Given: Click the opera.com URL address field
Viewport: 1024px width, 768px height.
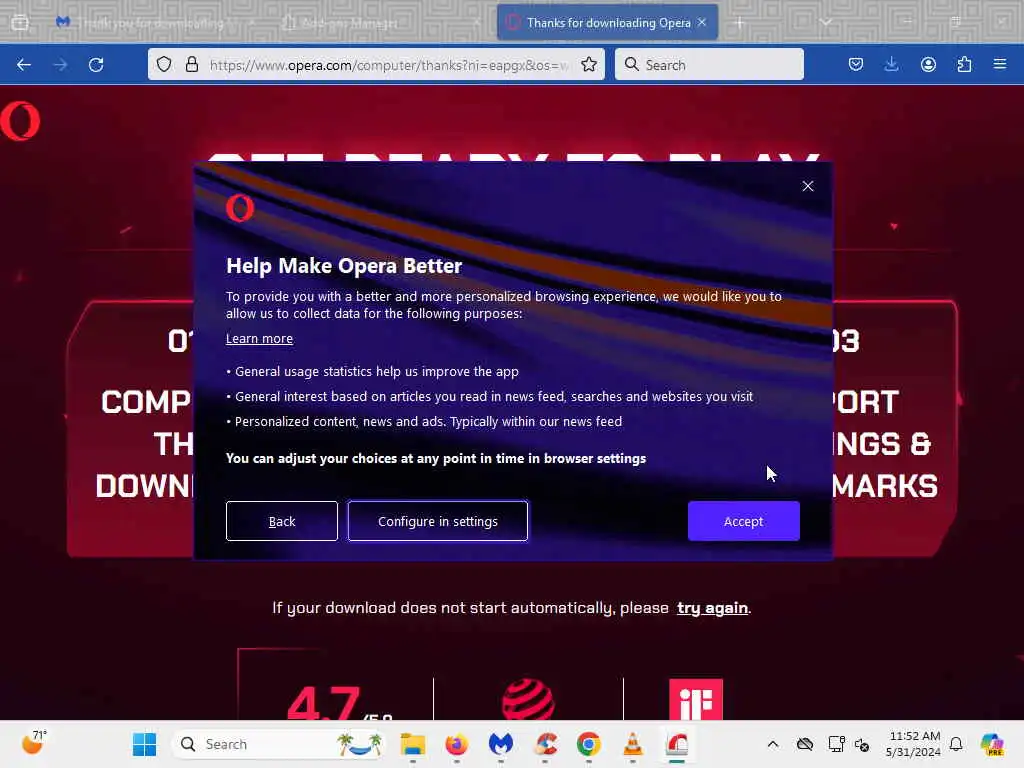Looking at the screenshot, I should click(x=389, y=65).
